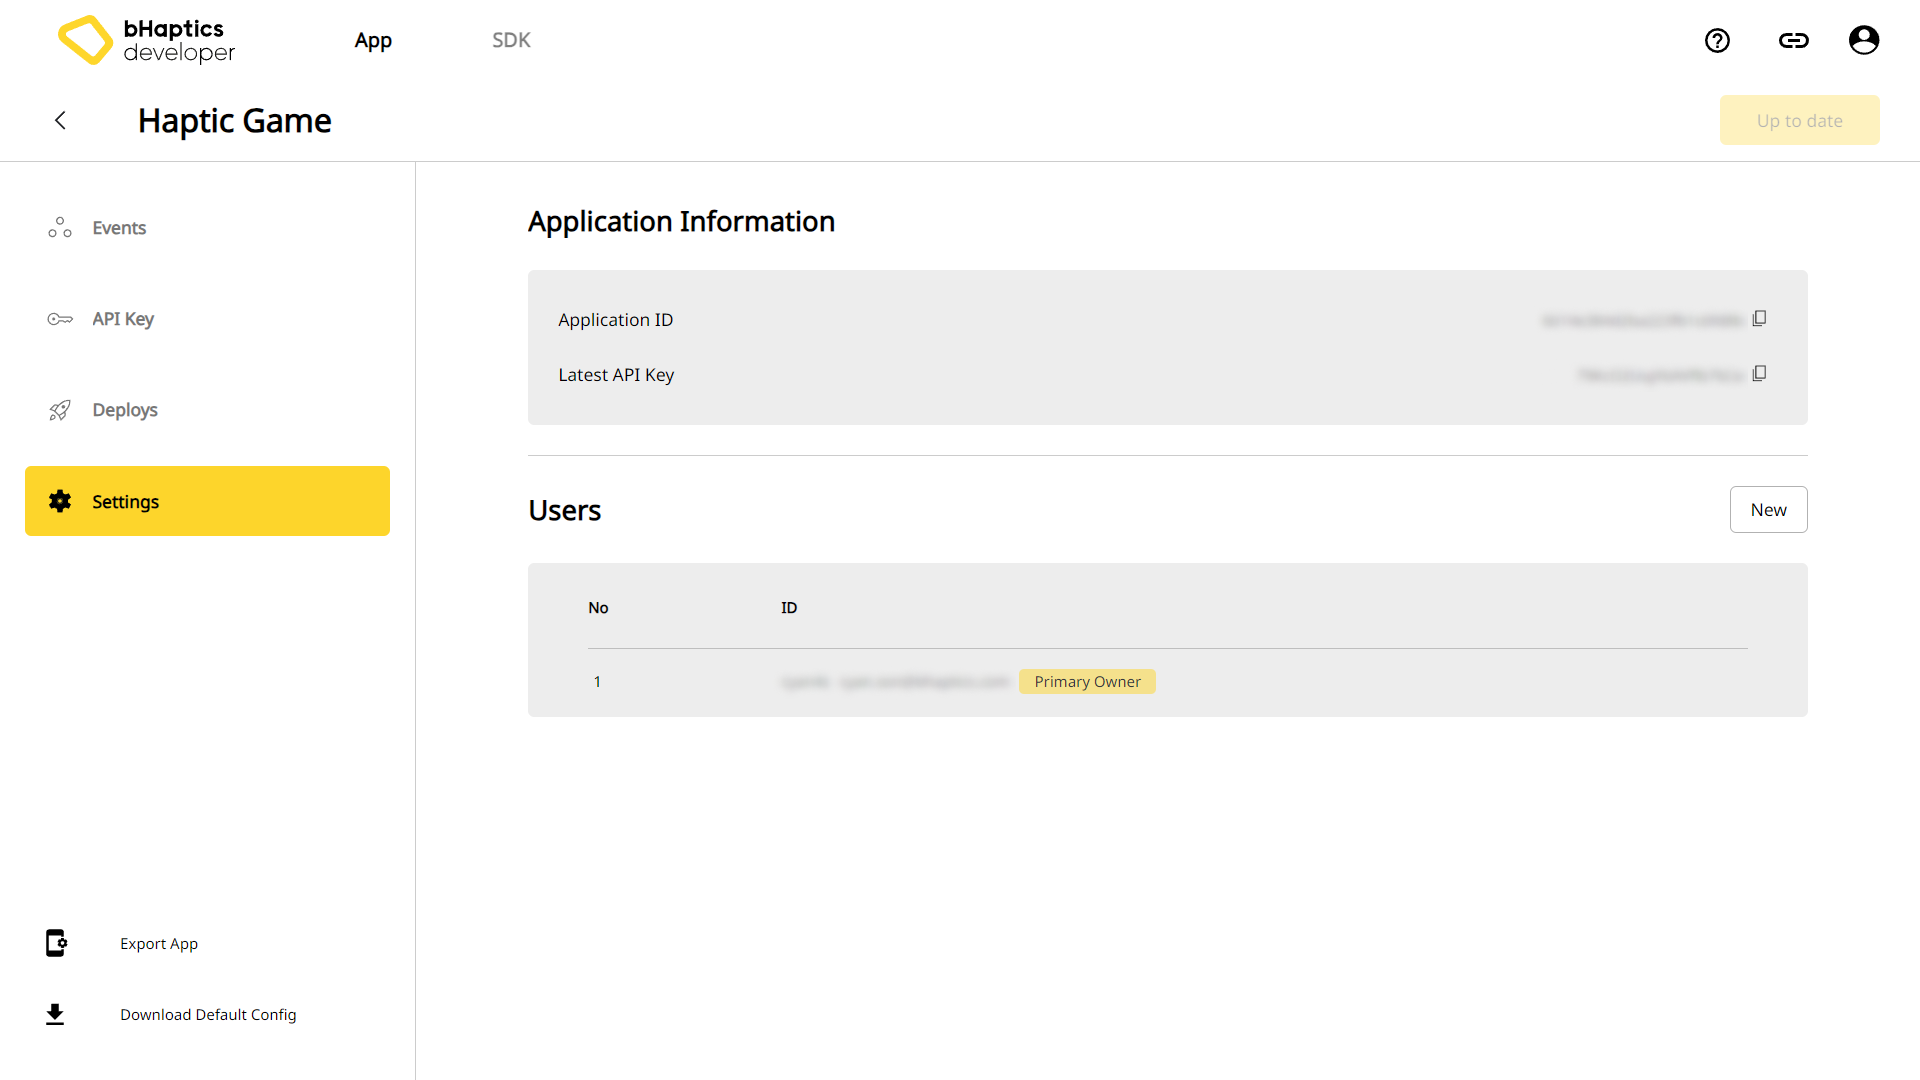Click the Settings gear icon
The width and height of the screenshot is (1920, 1080).
[x=60, y=501]
